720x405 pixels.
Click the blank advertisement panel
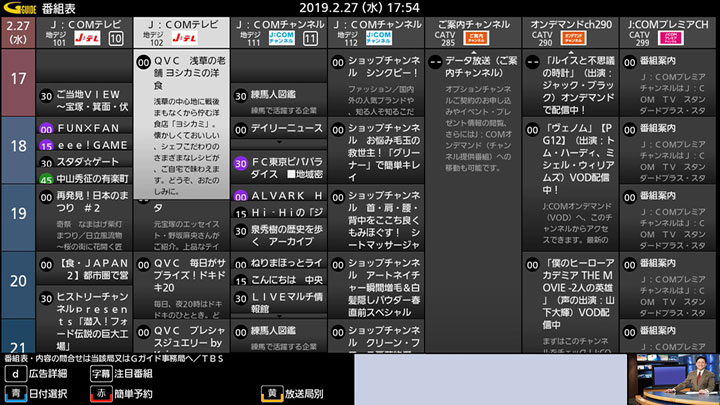click(x=490, y=379)
